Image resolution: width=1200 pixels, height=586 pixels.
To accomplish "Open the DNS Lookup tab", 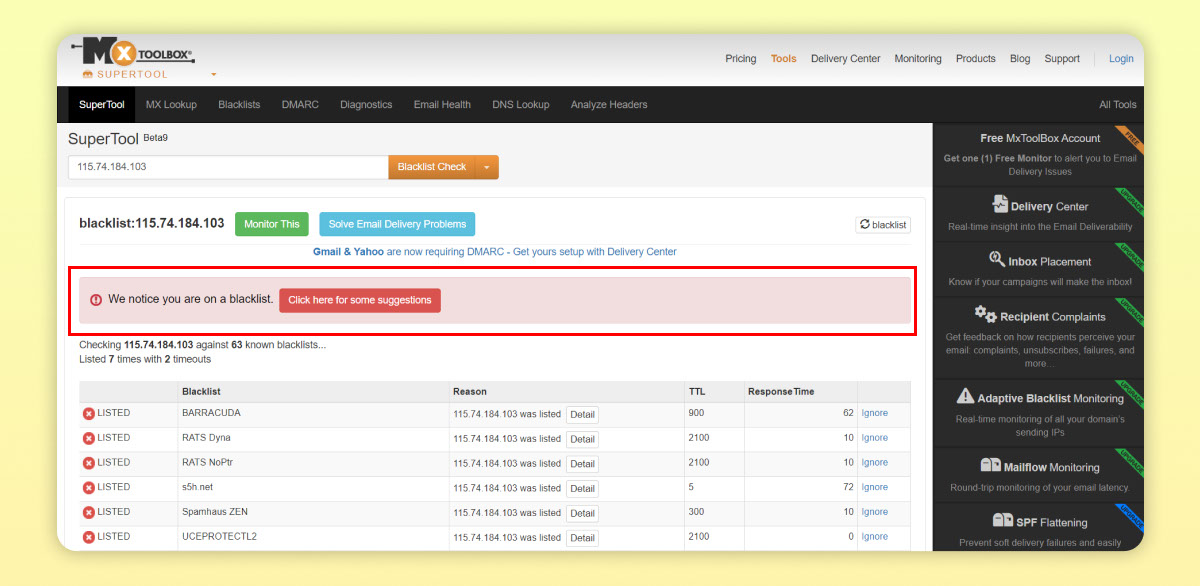I will pyautogui.click(x=521, y=104).
